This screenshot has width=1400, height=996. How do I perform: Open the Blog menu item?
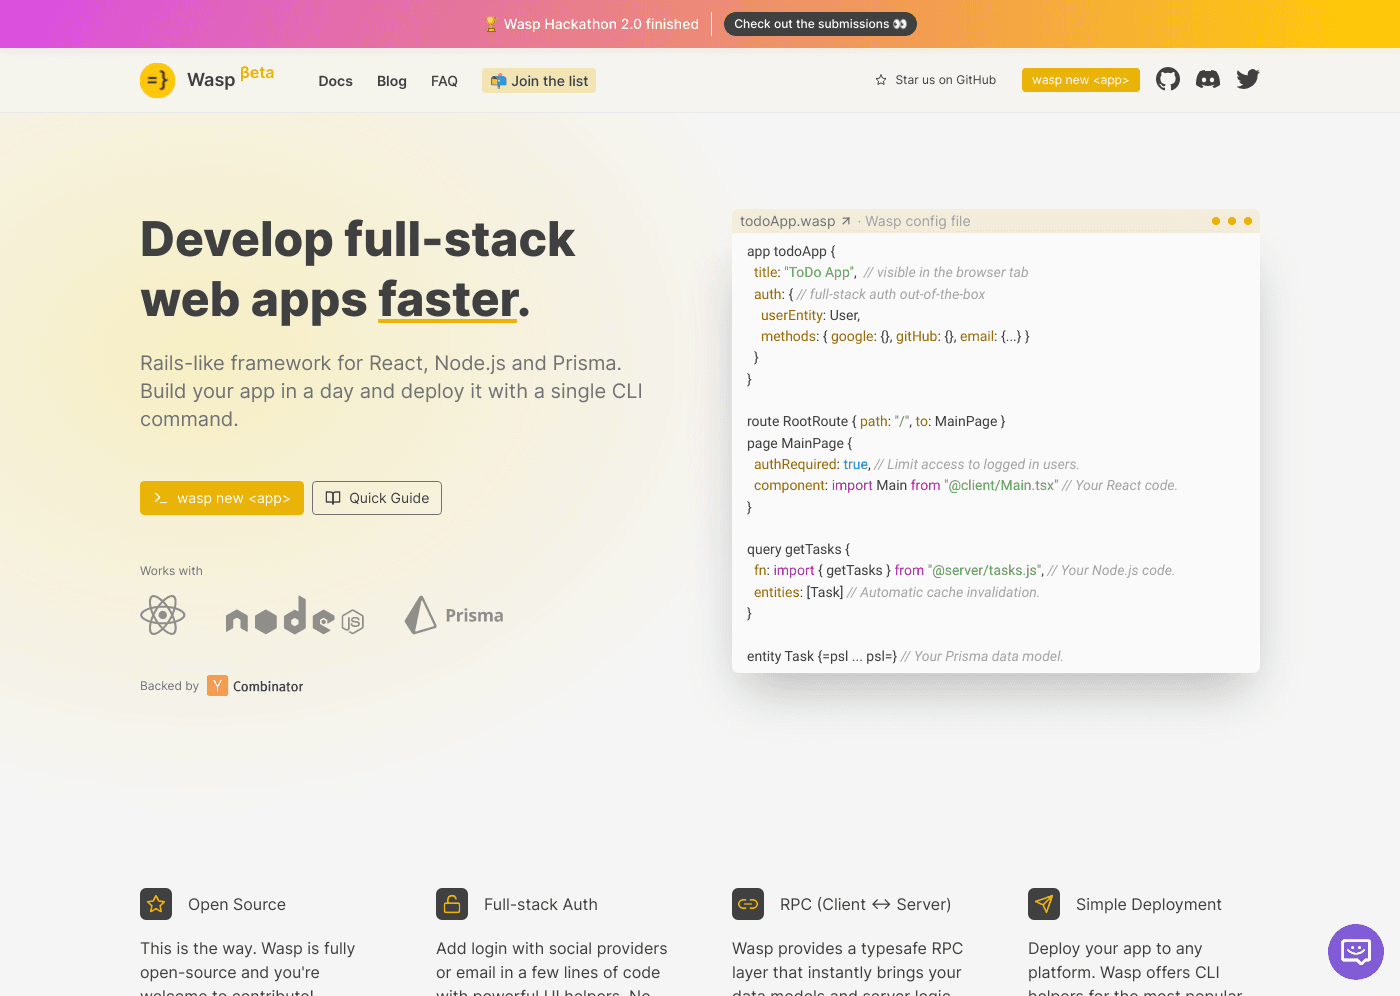[x=392, y=81]
